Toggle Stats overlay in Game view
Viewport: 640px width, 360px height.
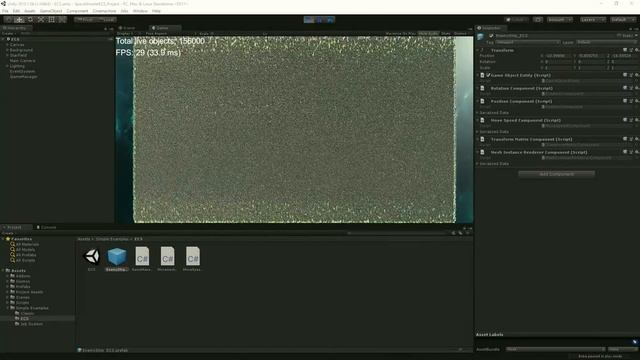(x=446, y=33)
